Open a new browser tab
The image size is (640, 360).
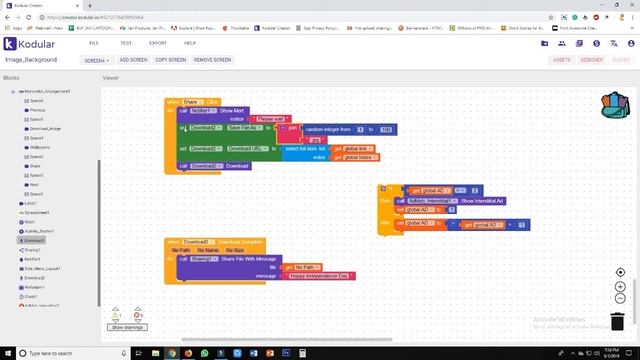click(90, 6)
